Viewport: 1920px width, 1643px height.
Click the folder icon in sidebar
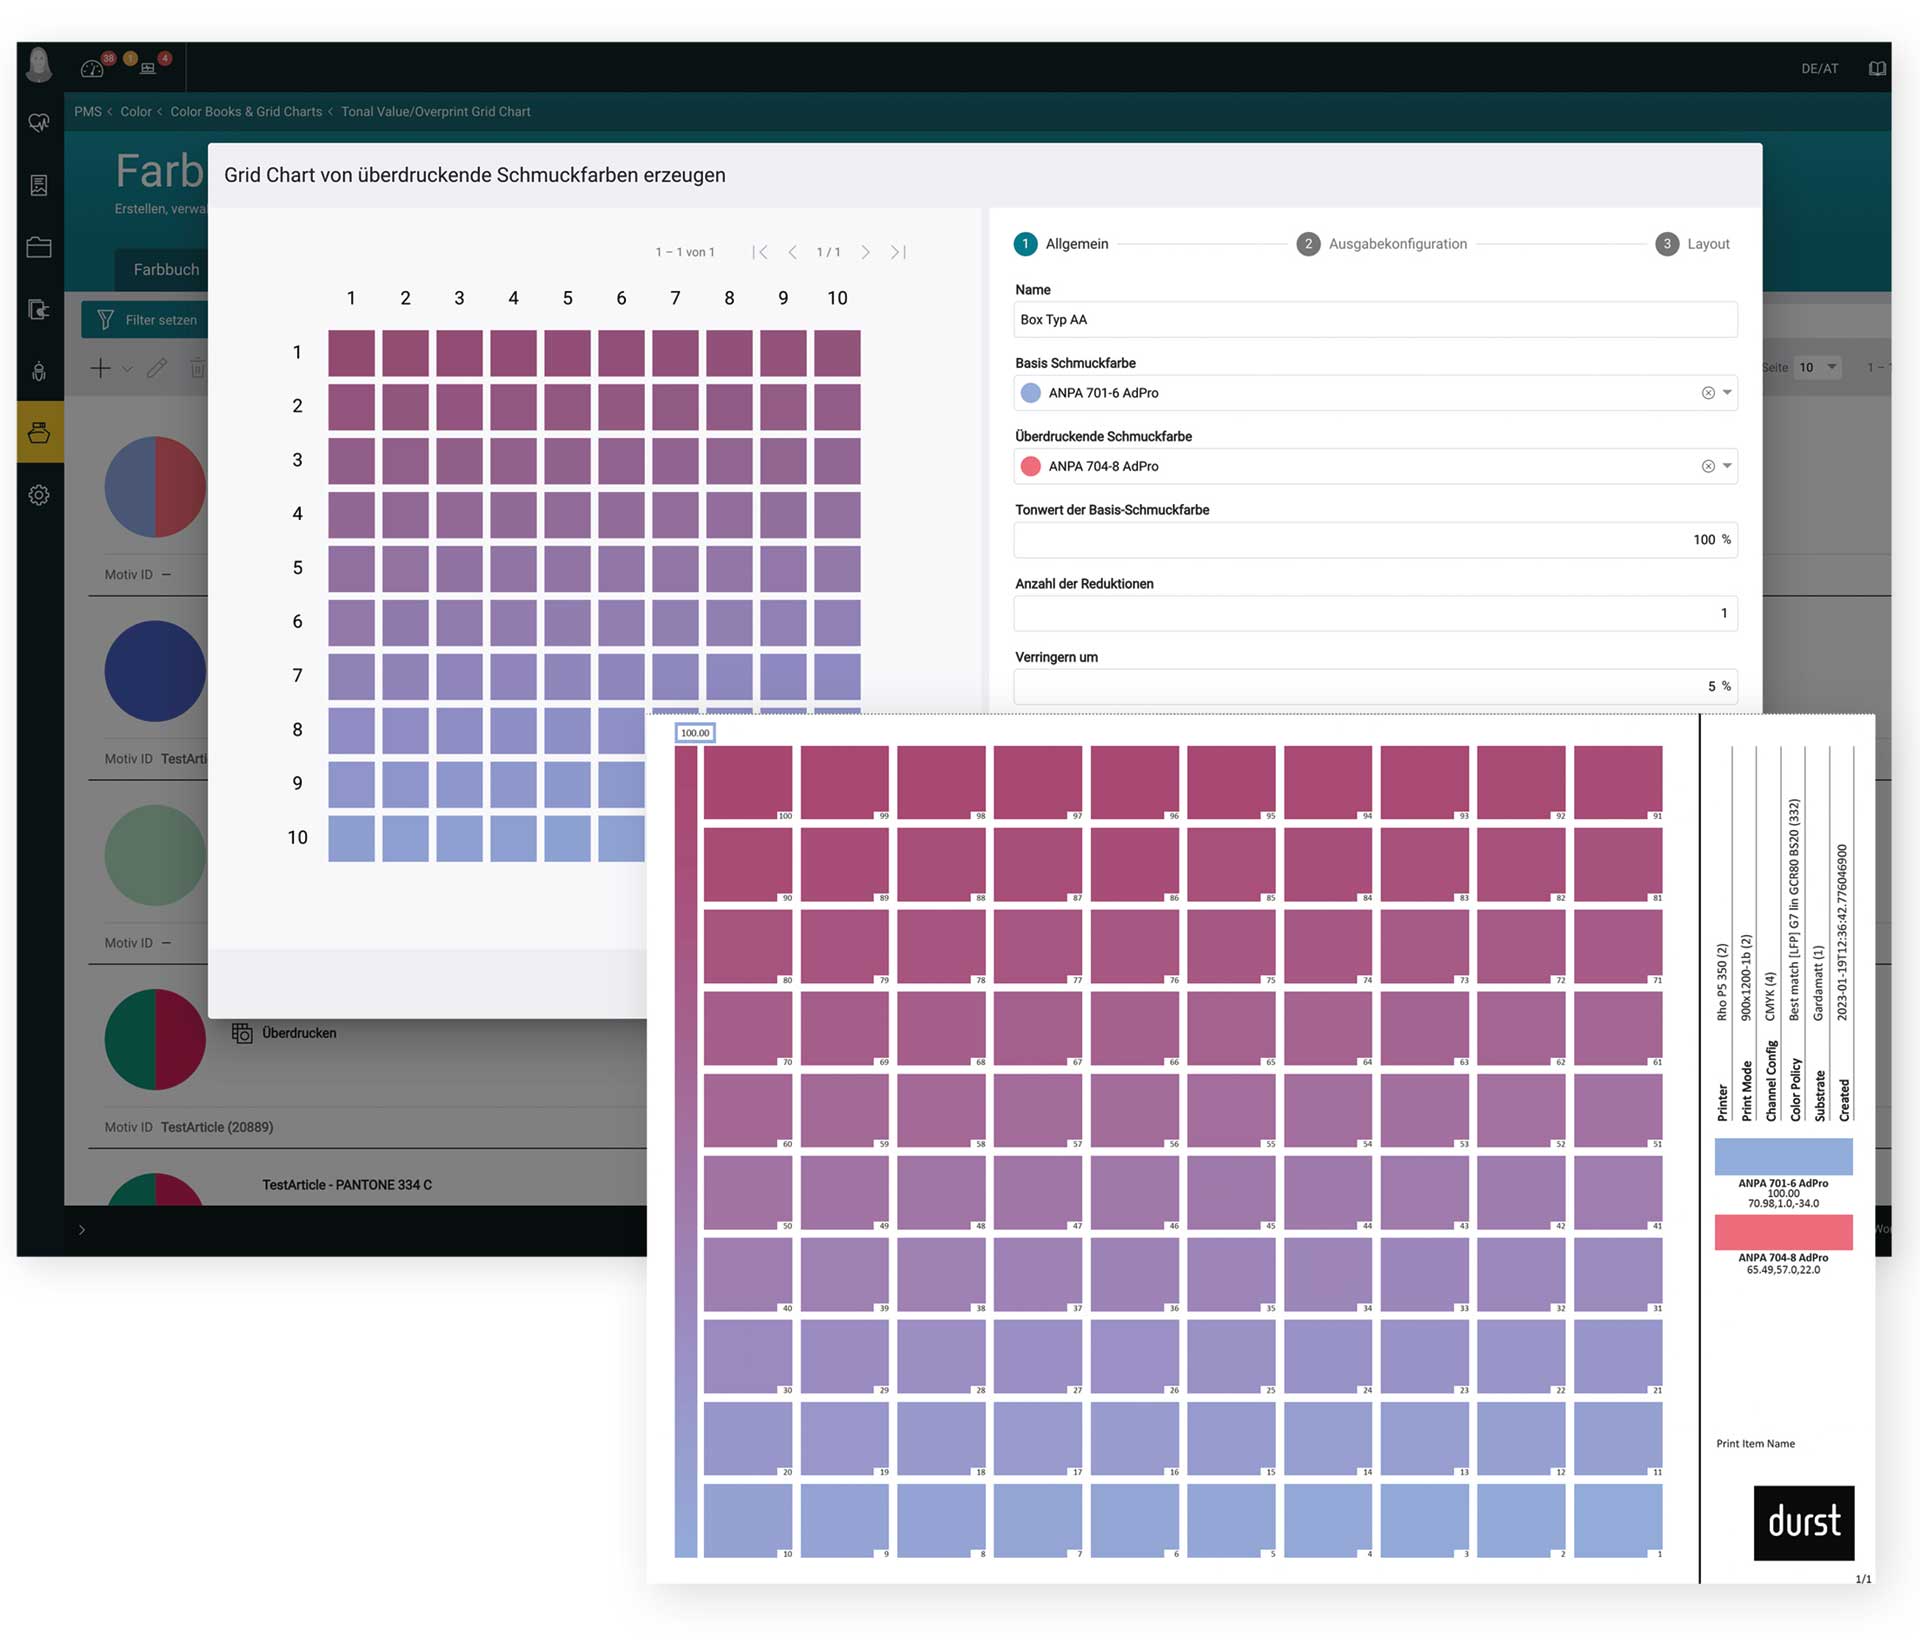click(x=39, y=247)
